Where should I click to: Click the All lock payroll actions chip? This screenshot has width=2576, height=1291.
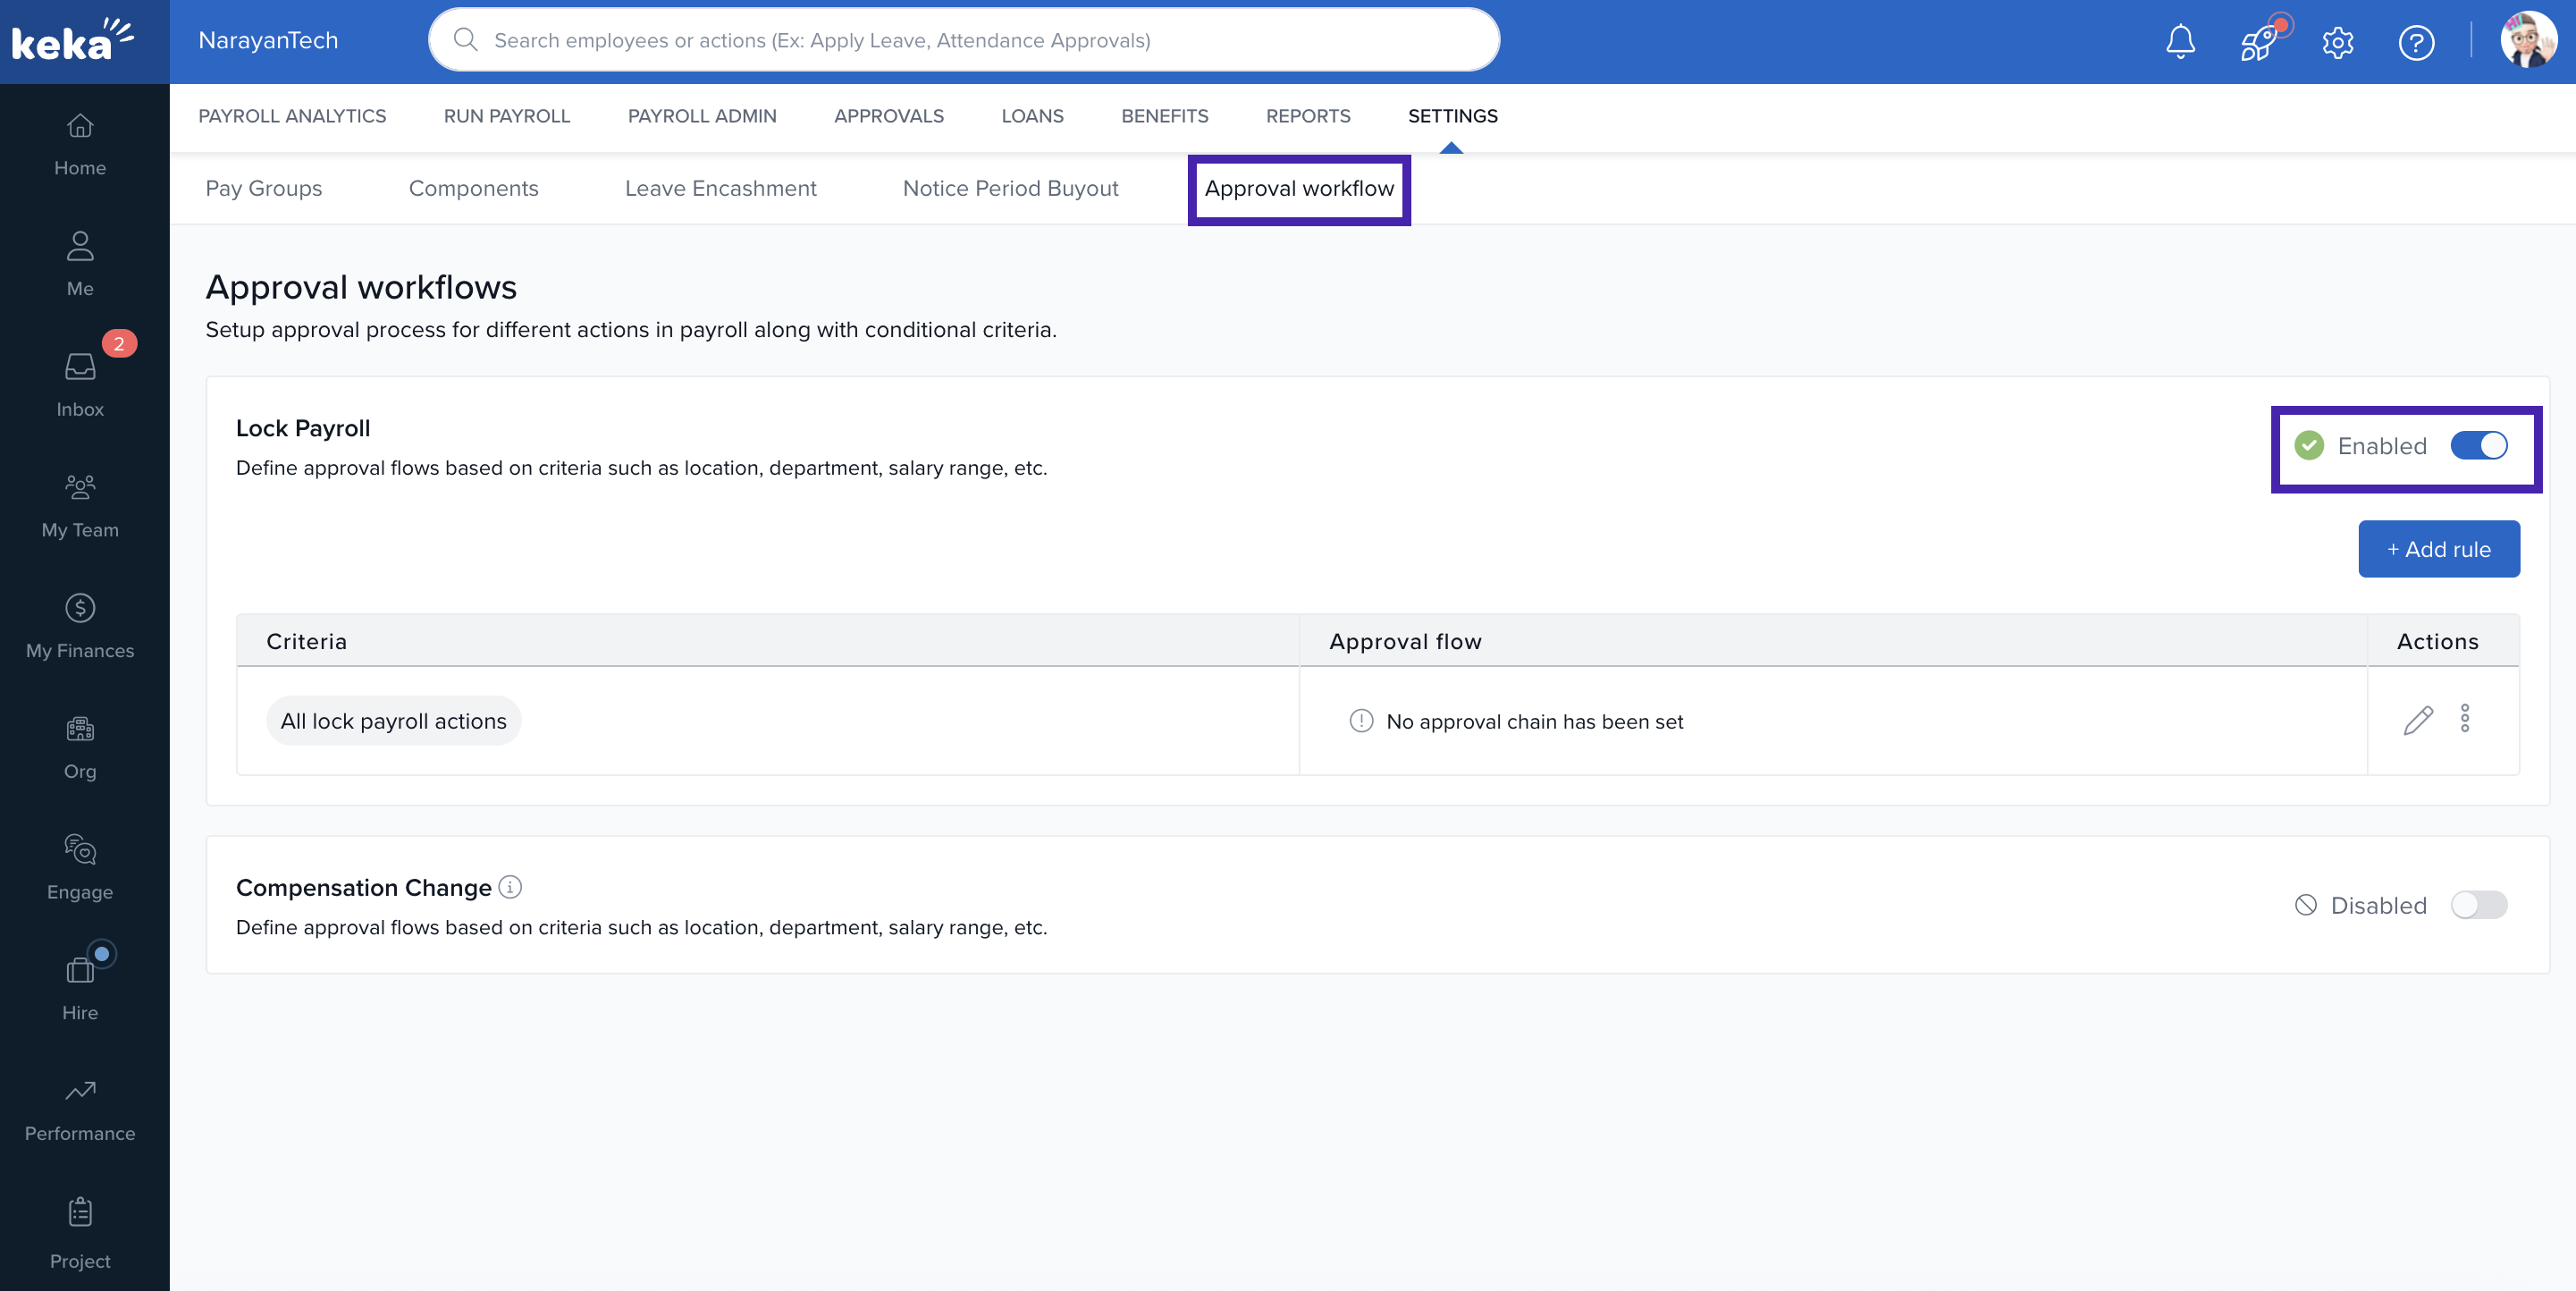[393, 721]
